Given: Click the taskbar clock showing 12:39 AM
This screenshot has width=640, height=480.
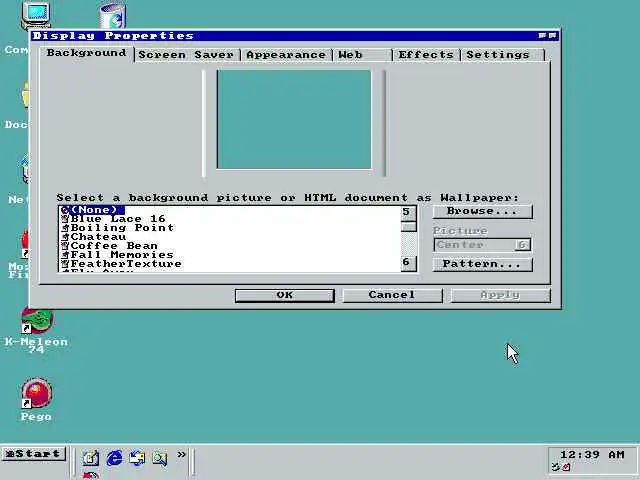Looking at the screenshot, I should point(592,454).
